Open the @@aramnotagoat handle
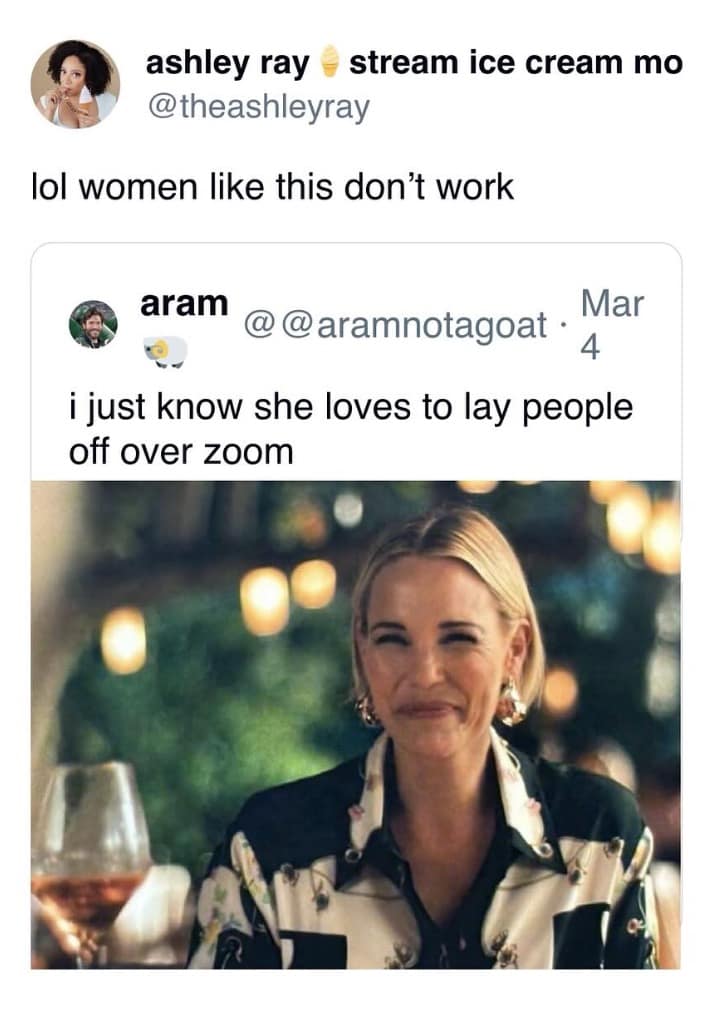The image size is (712, 1010). tap(396, 325)
